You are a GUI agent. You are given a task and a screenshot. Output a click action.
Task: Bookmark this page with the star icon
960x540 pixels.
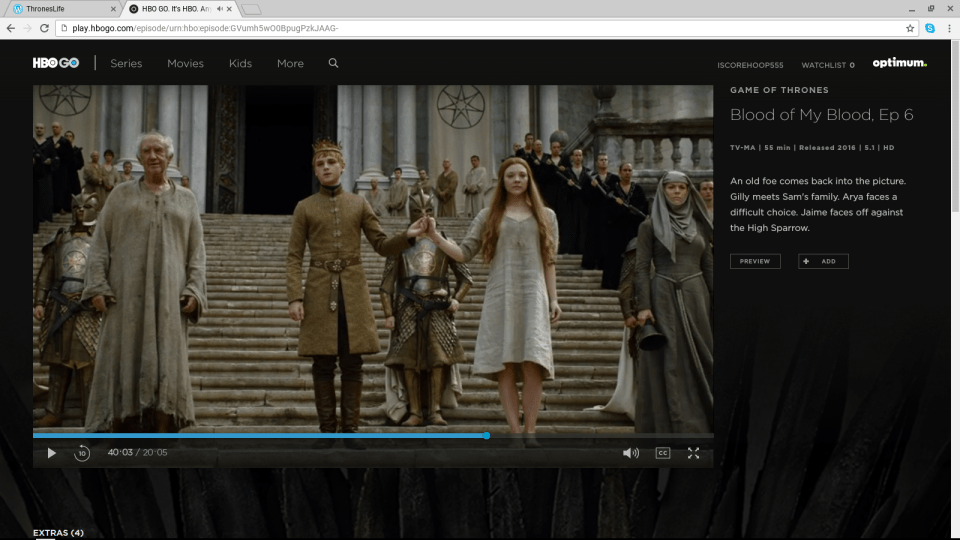pos(910,28)
